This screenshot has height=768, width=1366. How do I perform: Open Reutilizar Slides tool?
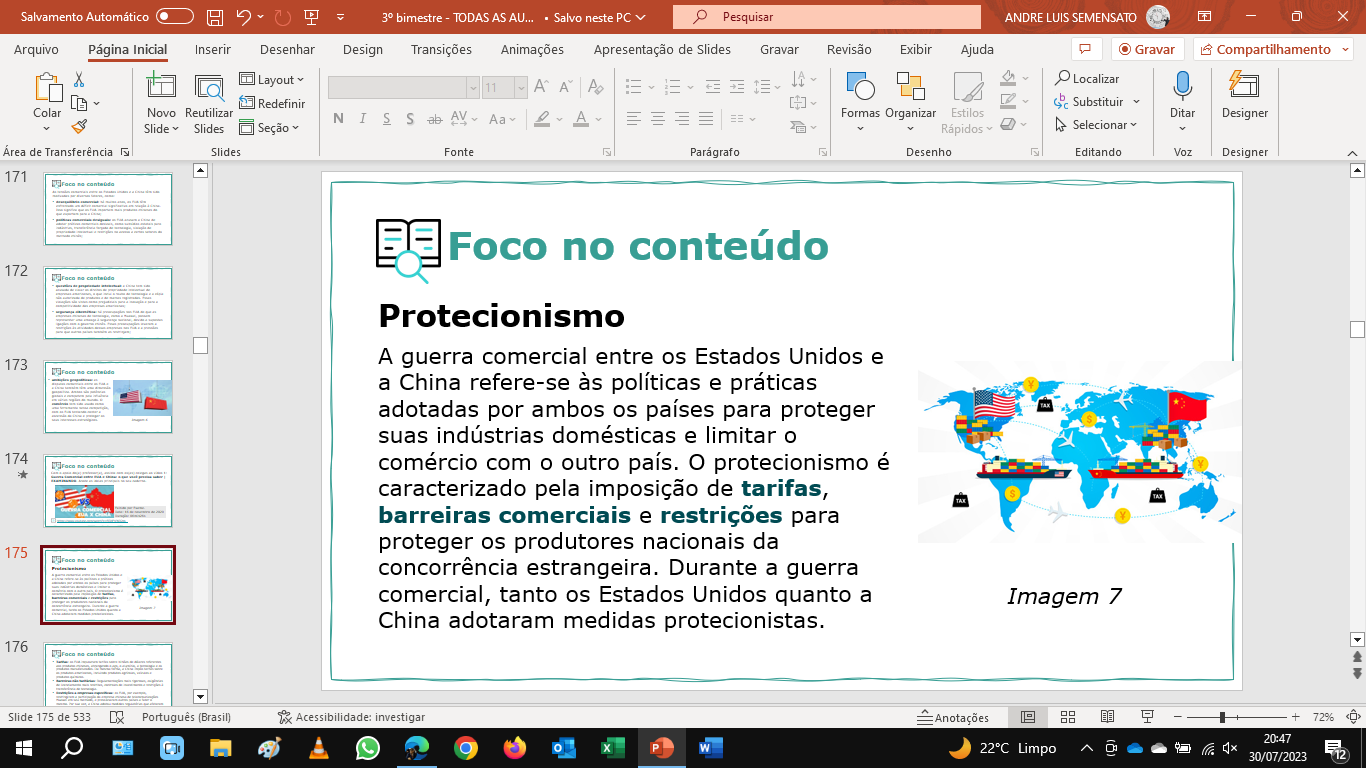209,103
